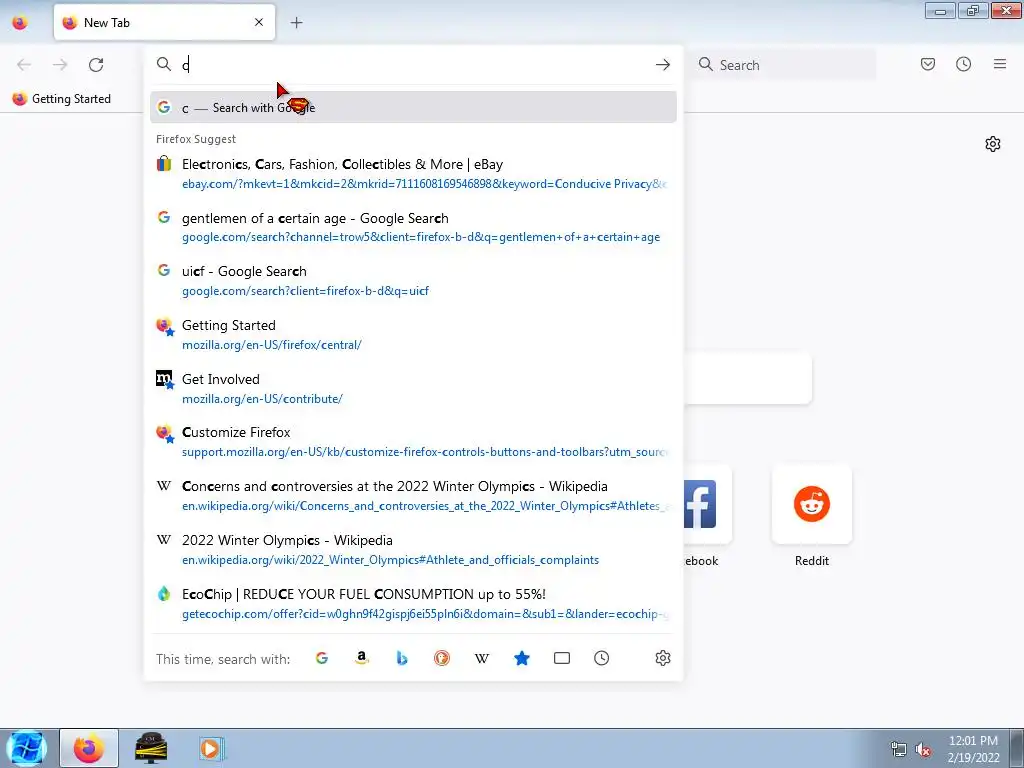Image resolution: width=1024 pixels, height=768 pixels.
Task: Open the Windows Start menu
Action: coord(26,748)
